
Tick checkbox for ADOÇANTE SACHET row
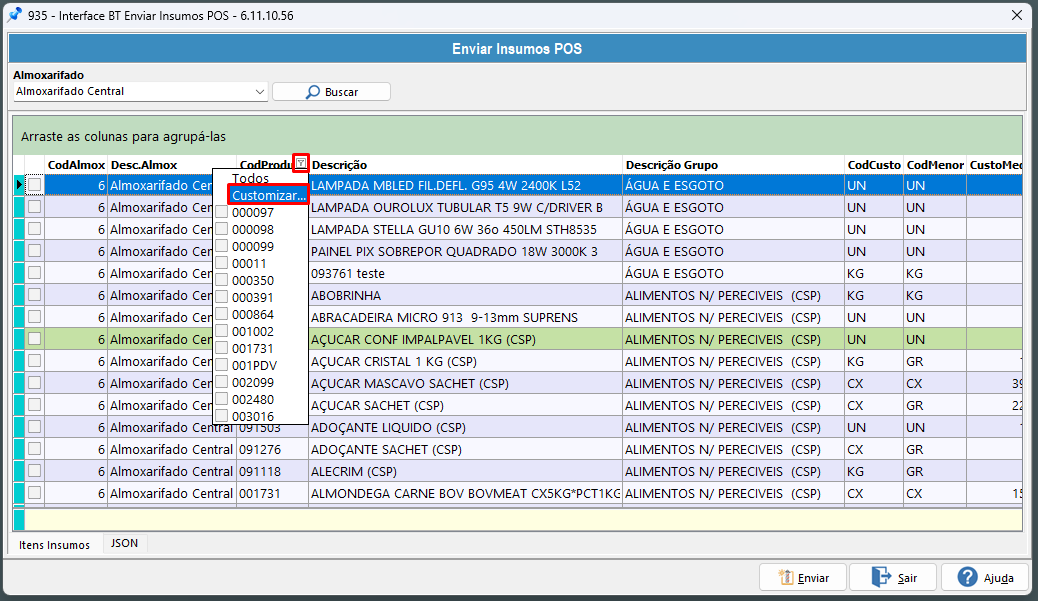click(x=34, y=449)
